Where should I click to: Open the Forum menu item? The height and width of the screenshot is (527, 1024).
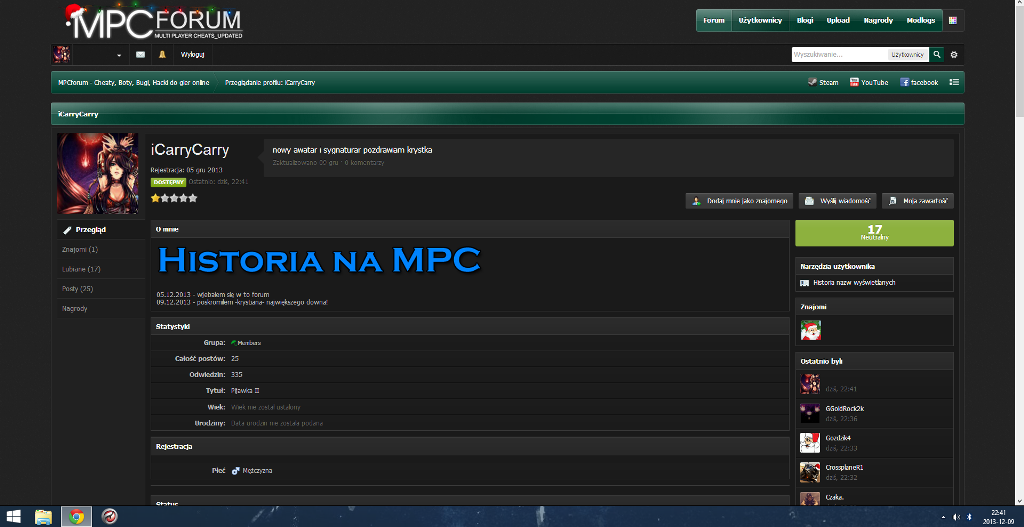coord(714,20)
